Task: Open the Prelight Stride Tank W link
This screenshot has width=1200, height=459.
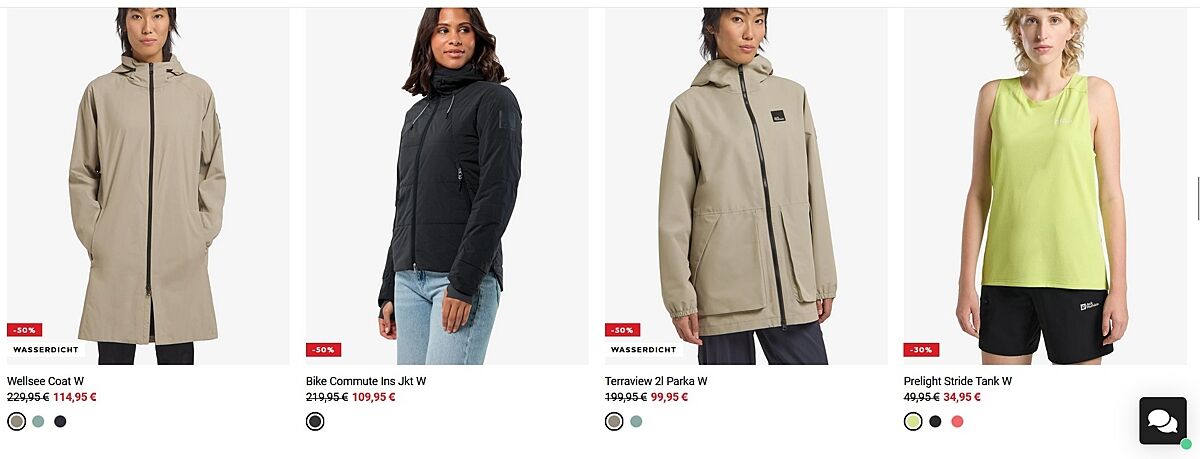Action: click(958, 381)
